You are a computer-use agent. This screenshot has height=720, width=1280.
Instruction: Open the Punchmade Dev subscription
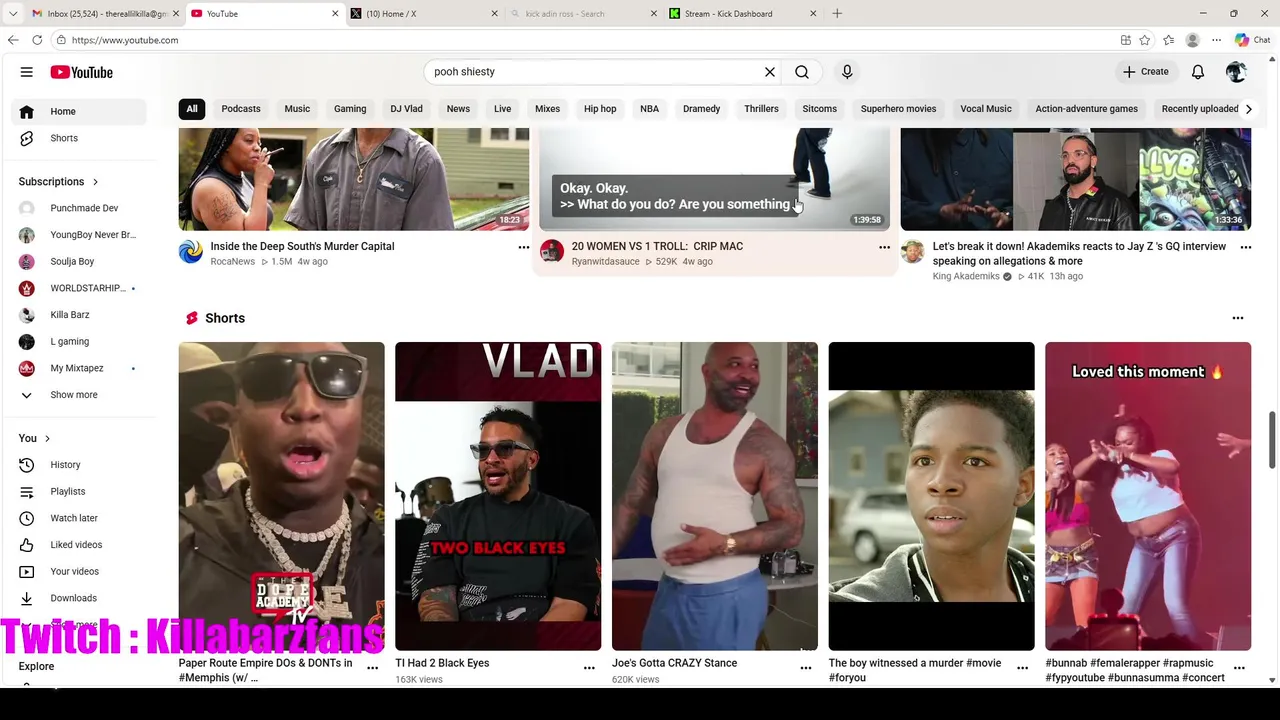point(80,208)
